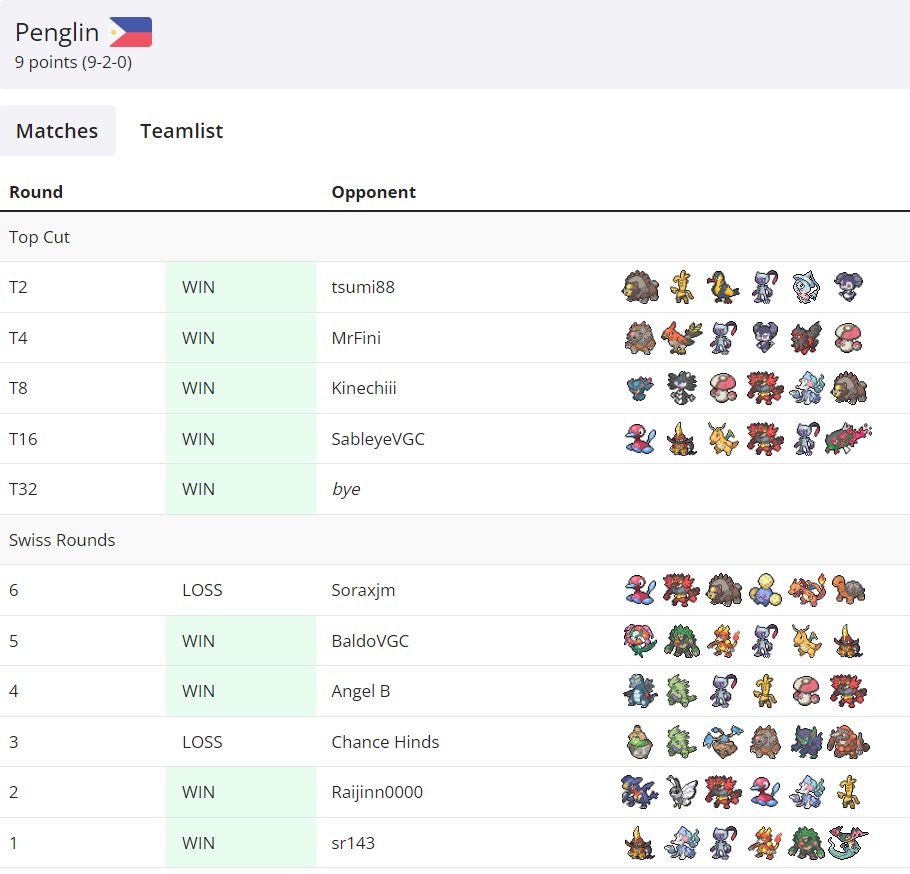
Task: Select the Ursaluna sprite in tsumi88's team
Action: [x=640, y=286]
